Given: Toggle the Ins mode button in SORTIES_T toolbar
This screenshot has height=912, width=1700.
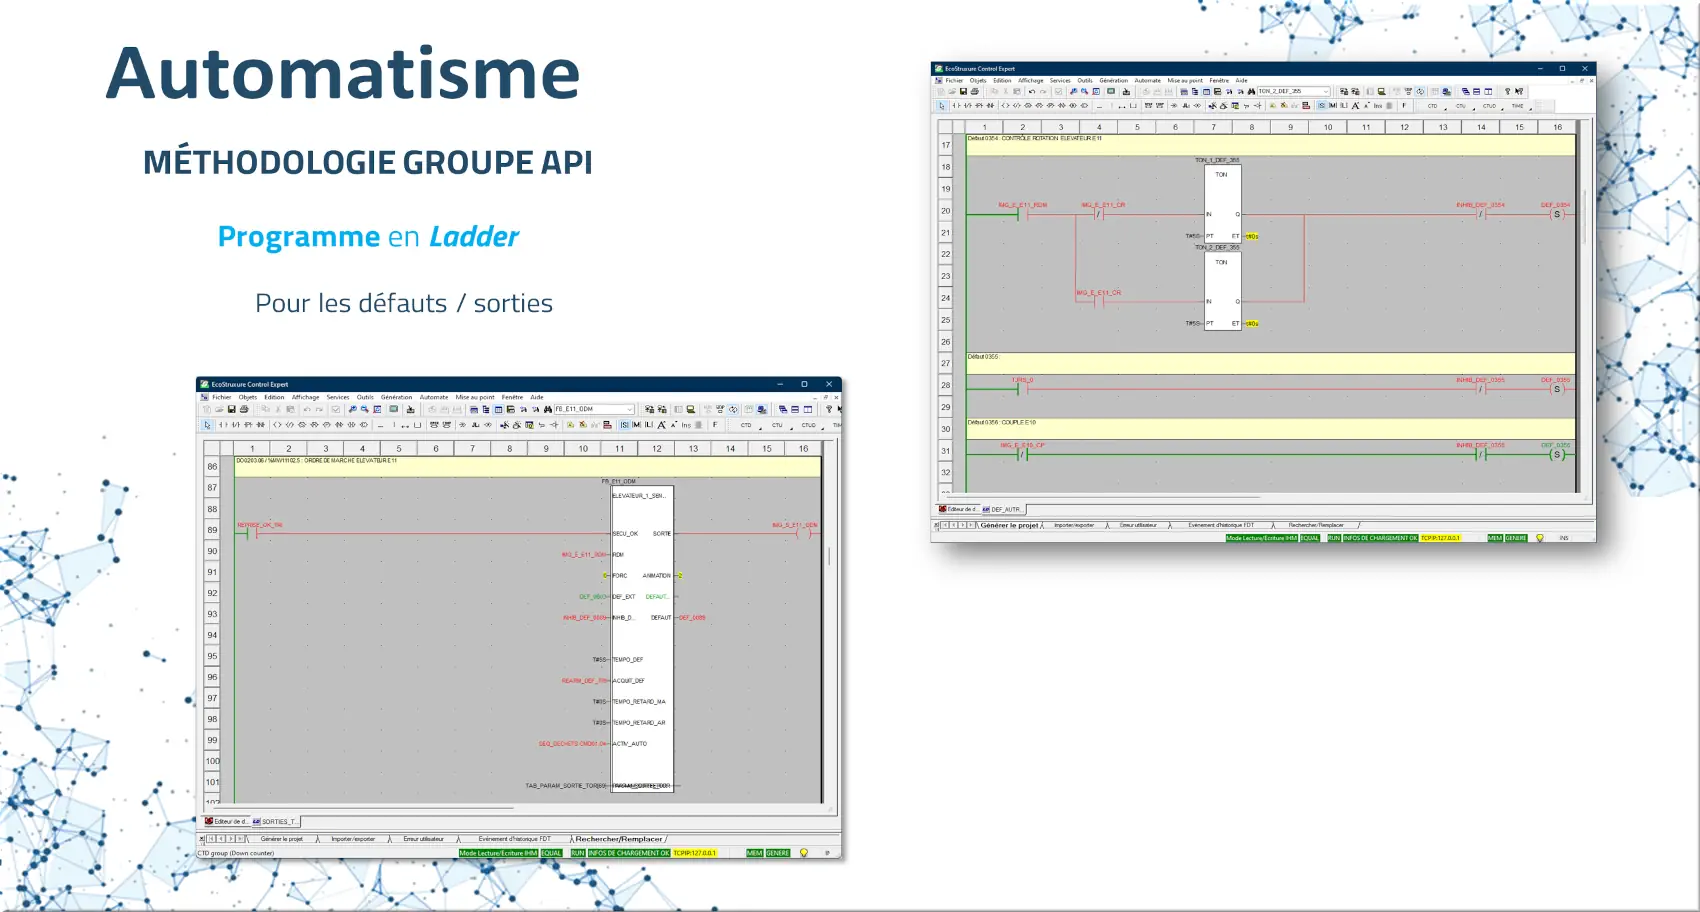Looking at the screenshot, I should click(686, 425).
